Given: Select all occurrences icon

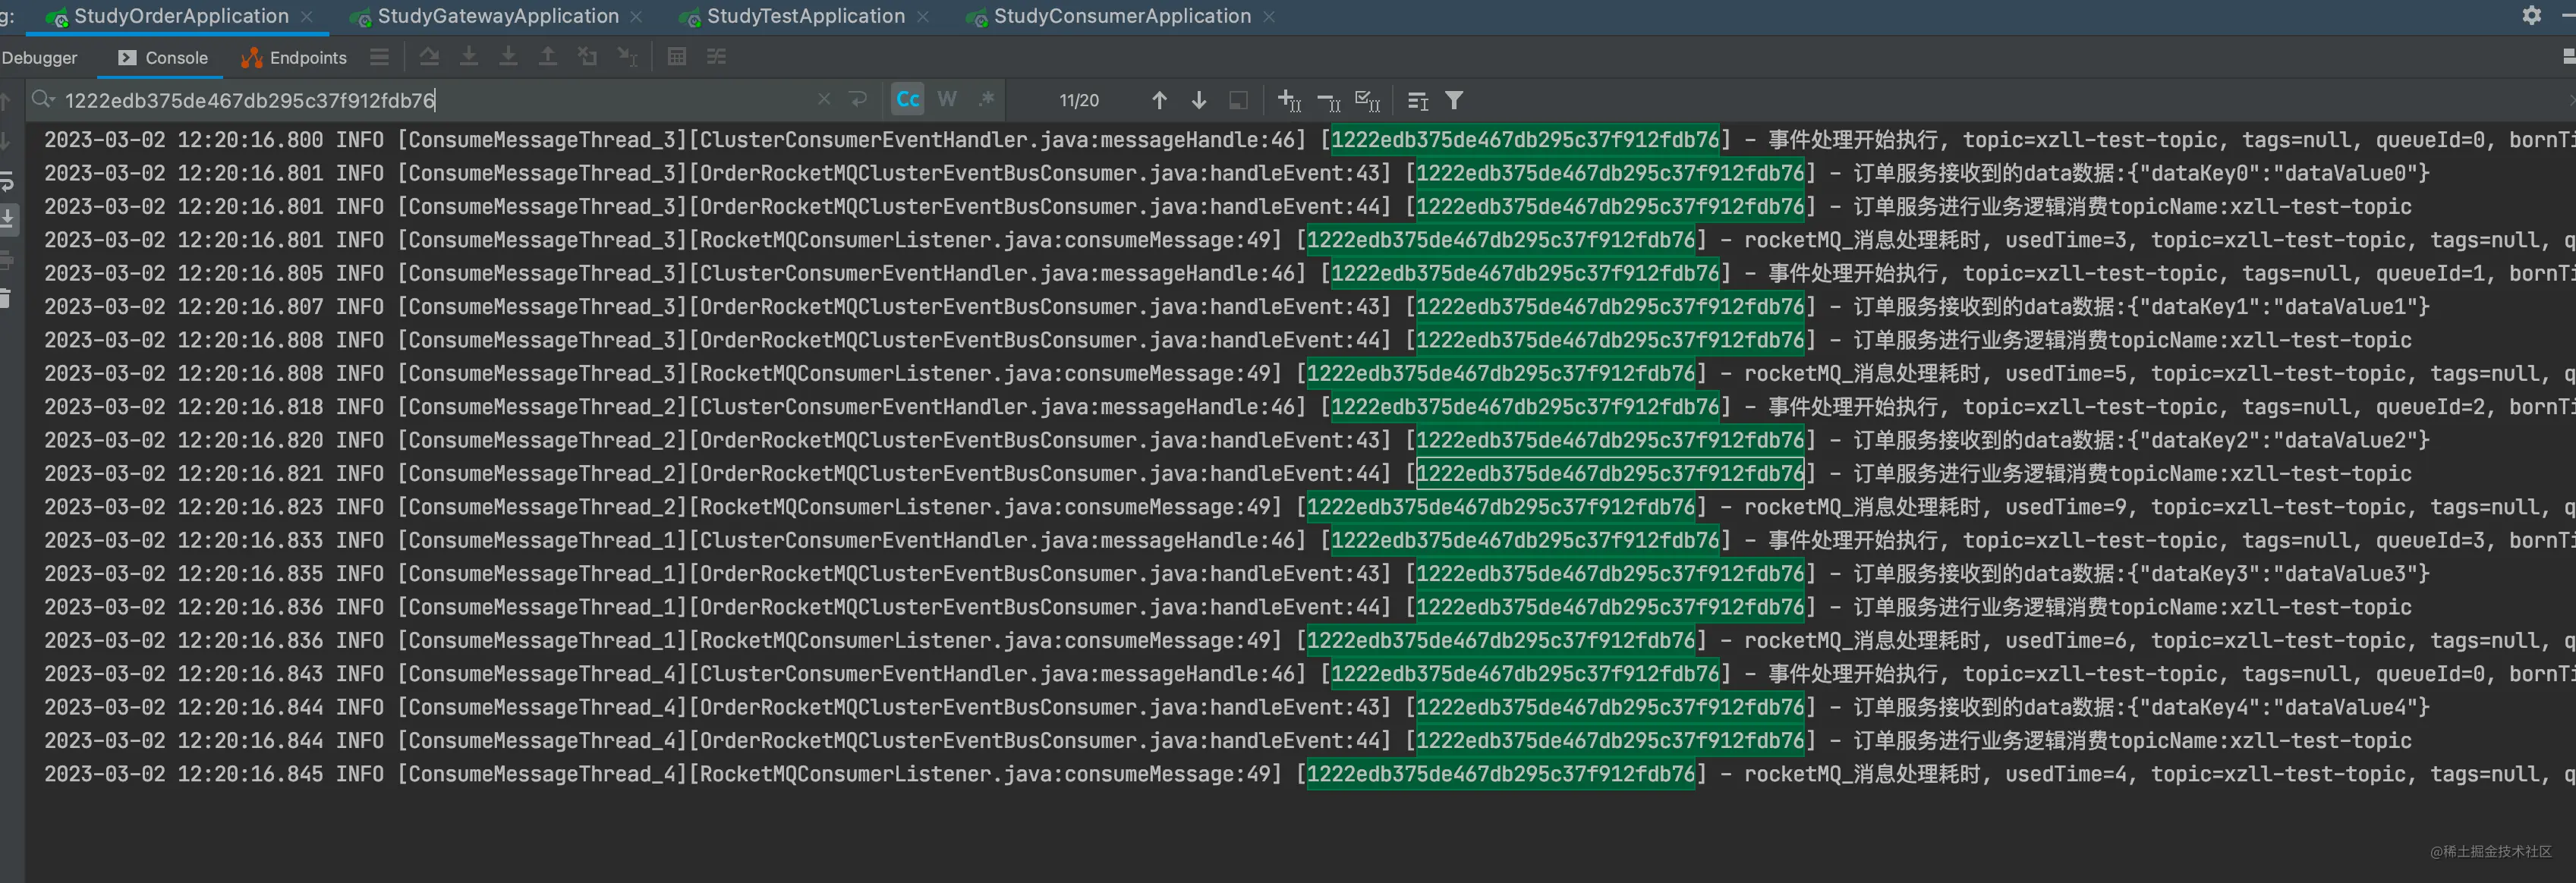Looking at the screenshot, I should [x=1367, y=100].
